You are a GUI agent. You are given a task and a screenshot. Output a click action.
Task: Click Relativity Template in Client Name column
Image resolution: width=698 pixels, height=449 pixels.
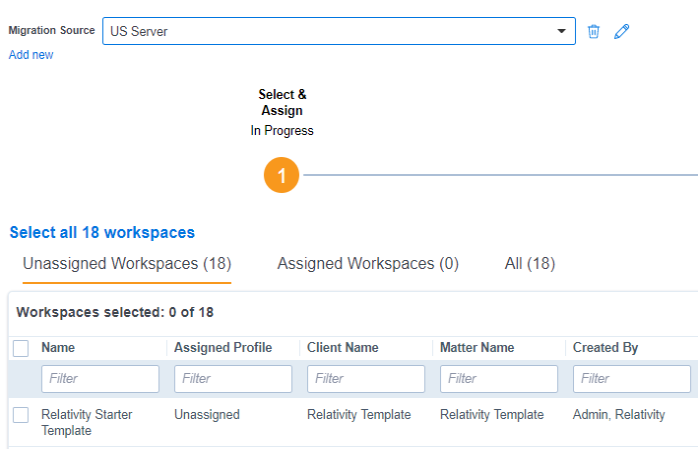pos(359,415)
